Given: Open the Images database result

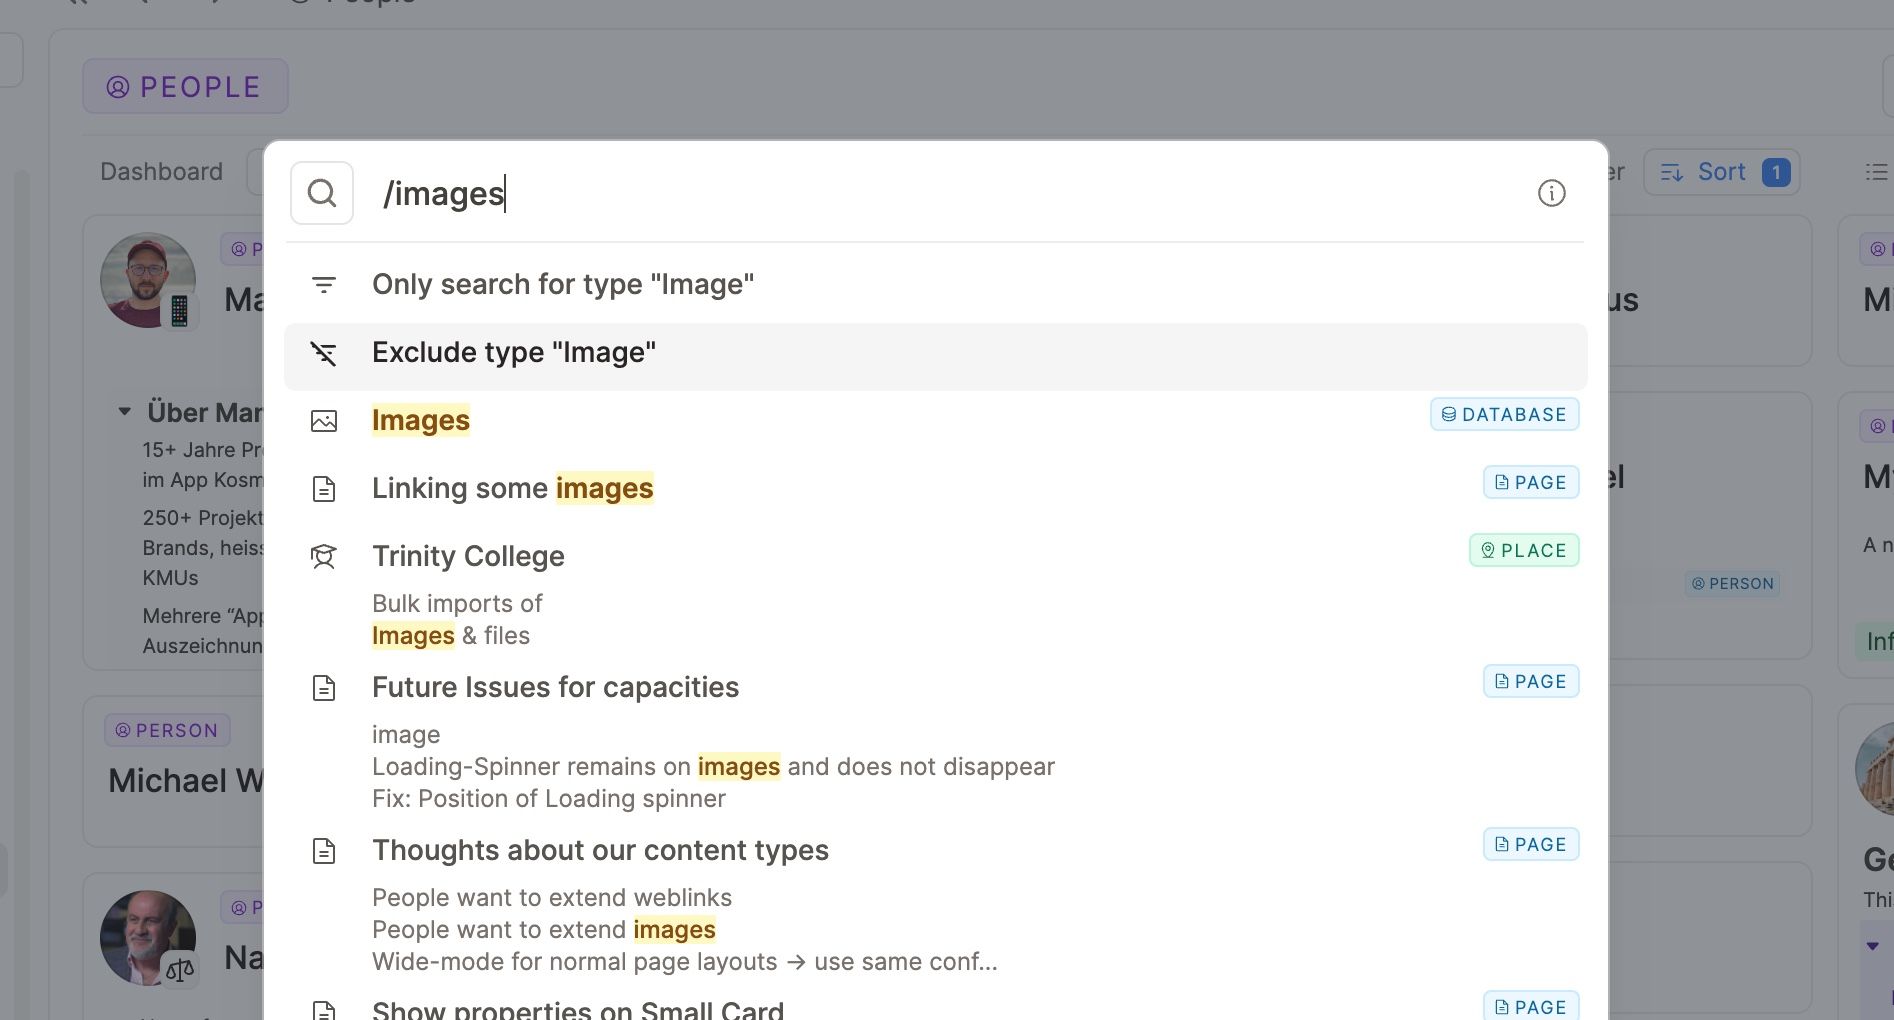Looking at the screenshot, I should tap(421, 421).
